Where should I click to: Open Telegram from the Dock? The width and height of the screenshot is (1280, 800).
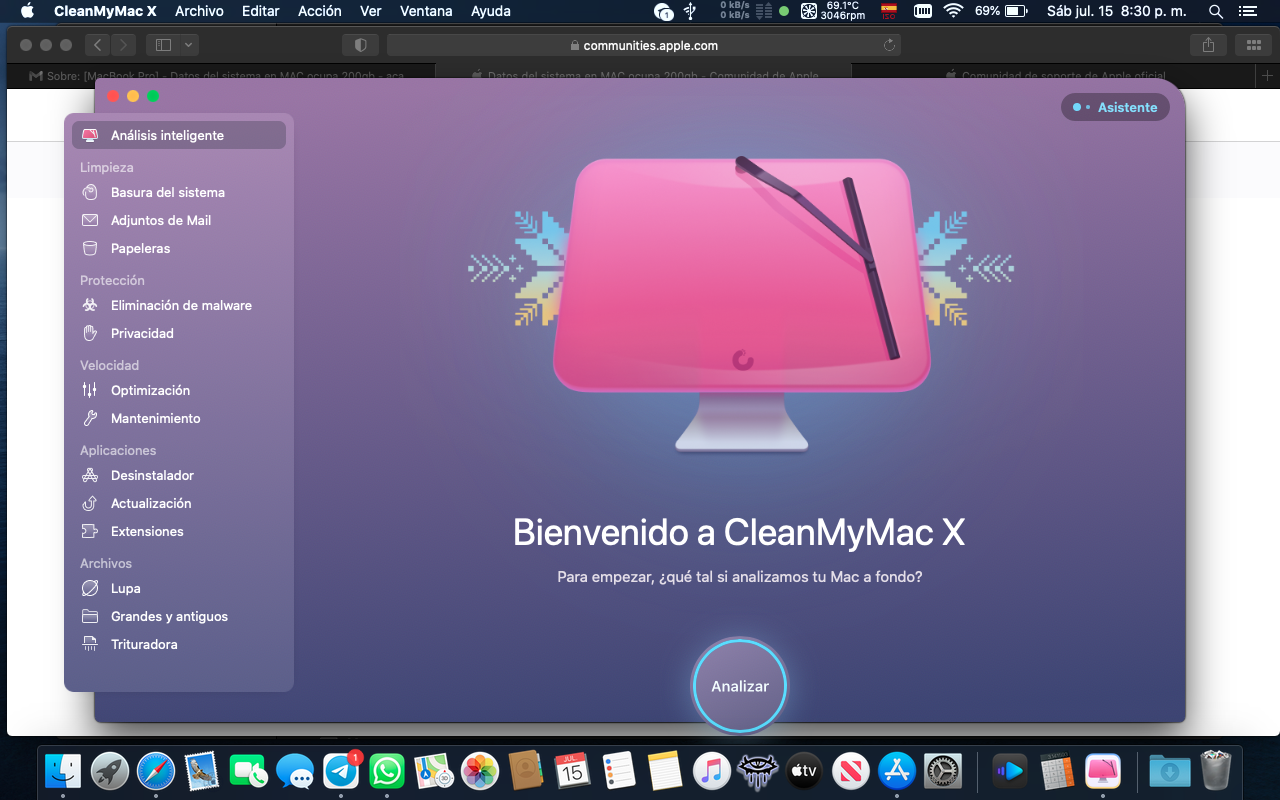pyautogui.click(x=341, y=771)
